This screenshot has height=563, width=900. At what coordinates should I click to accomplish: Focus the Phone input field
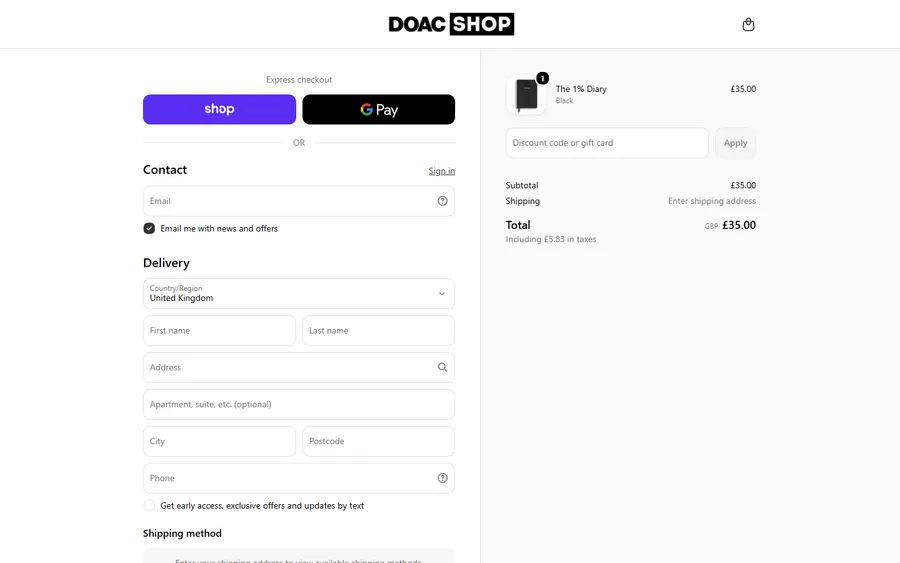click(298, 478)
